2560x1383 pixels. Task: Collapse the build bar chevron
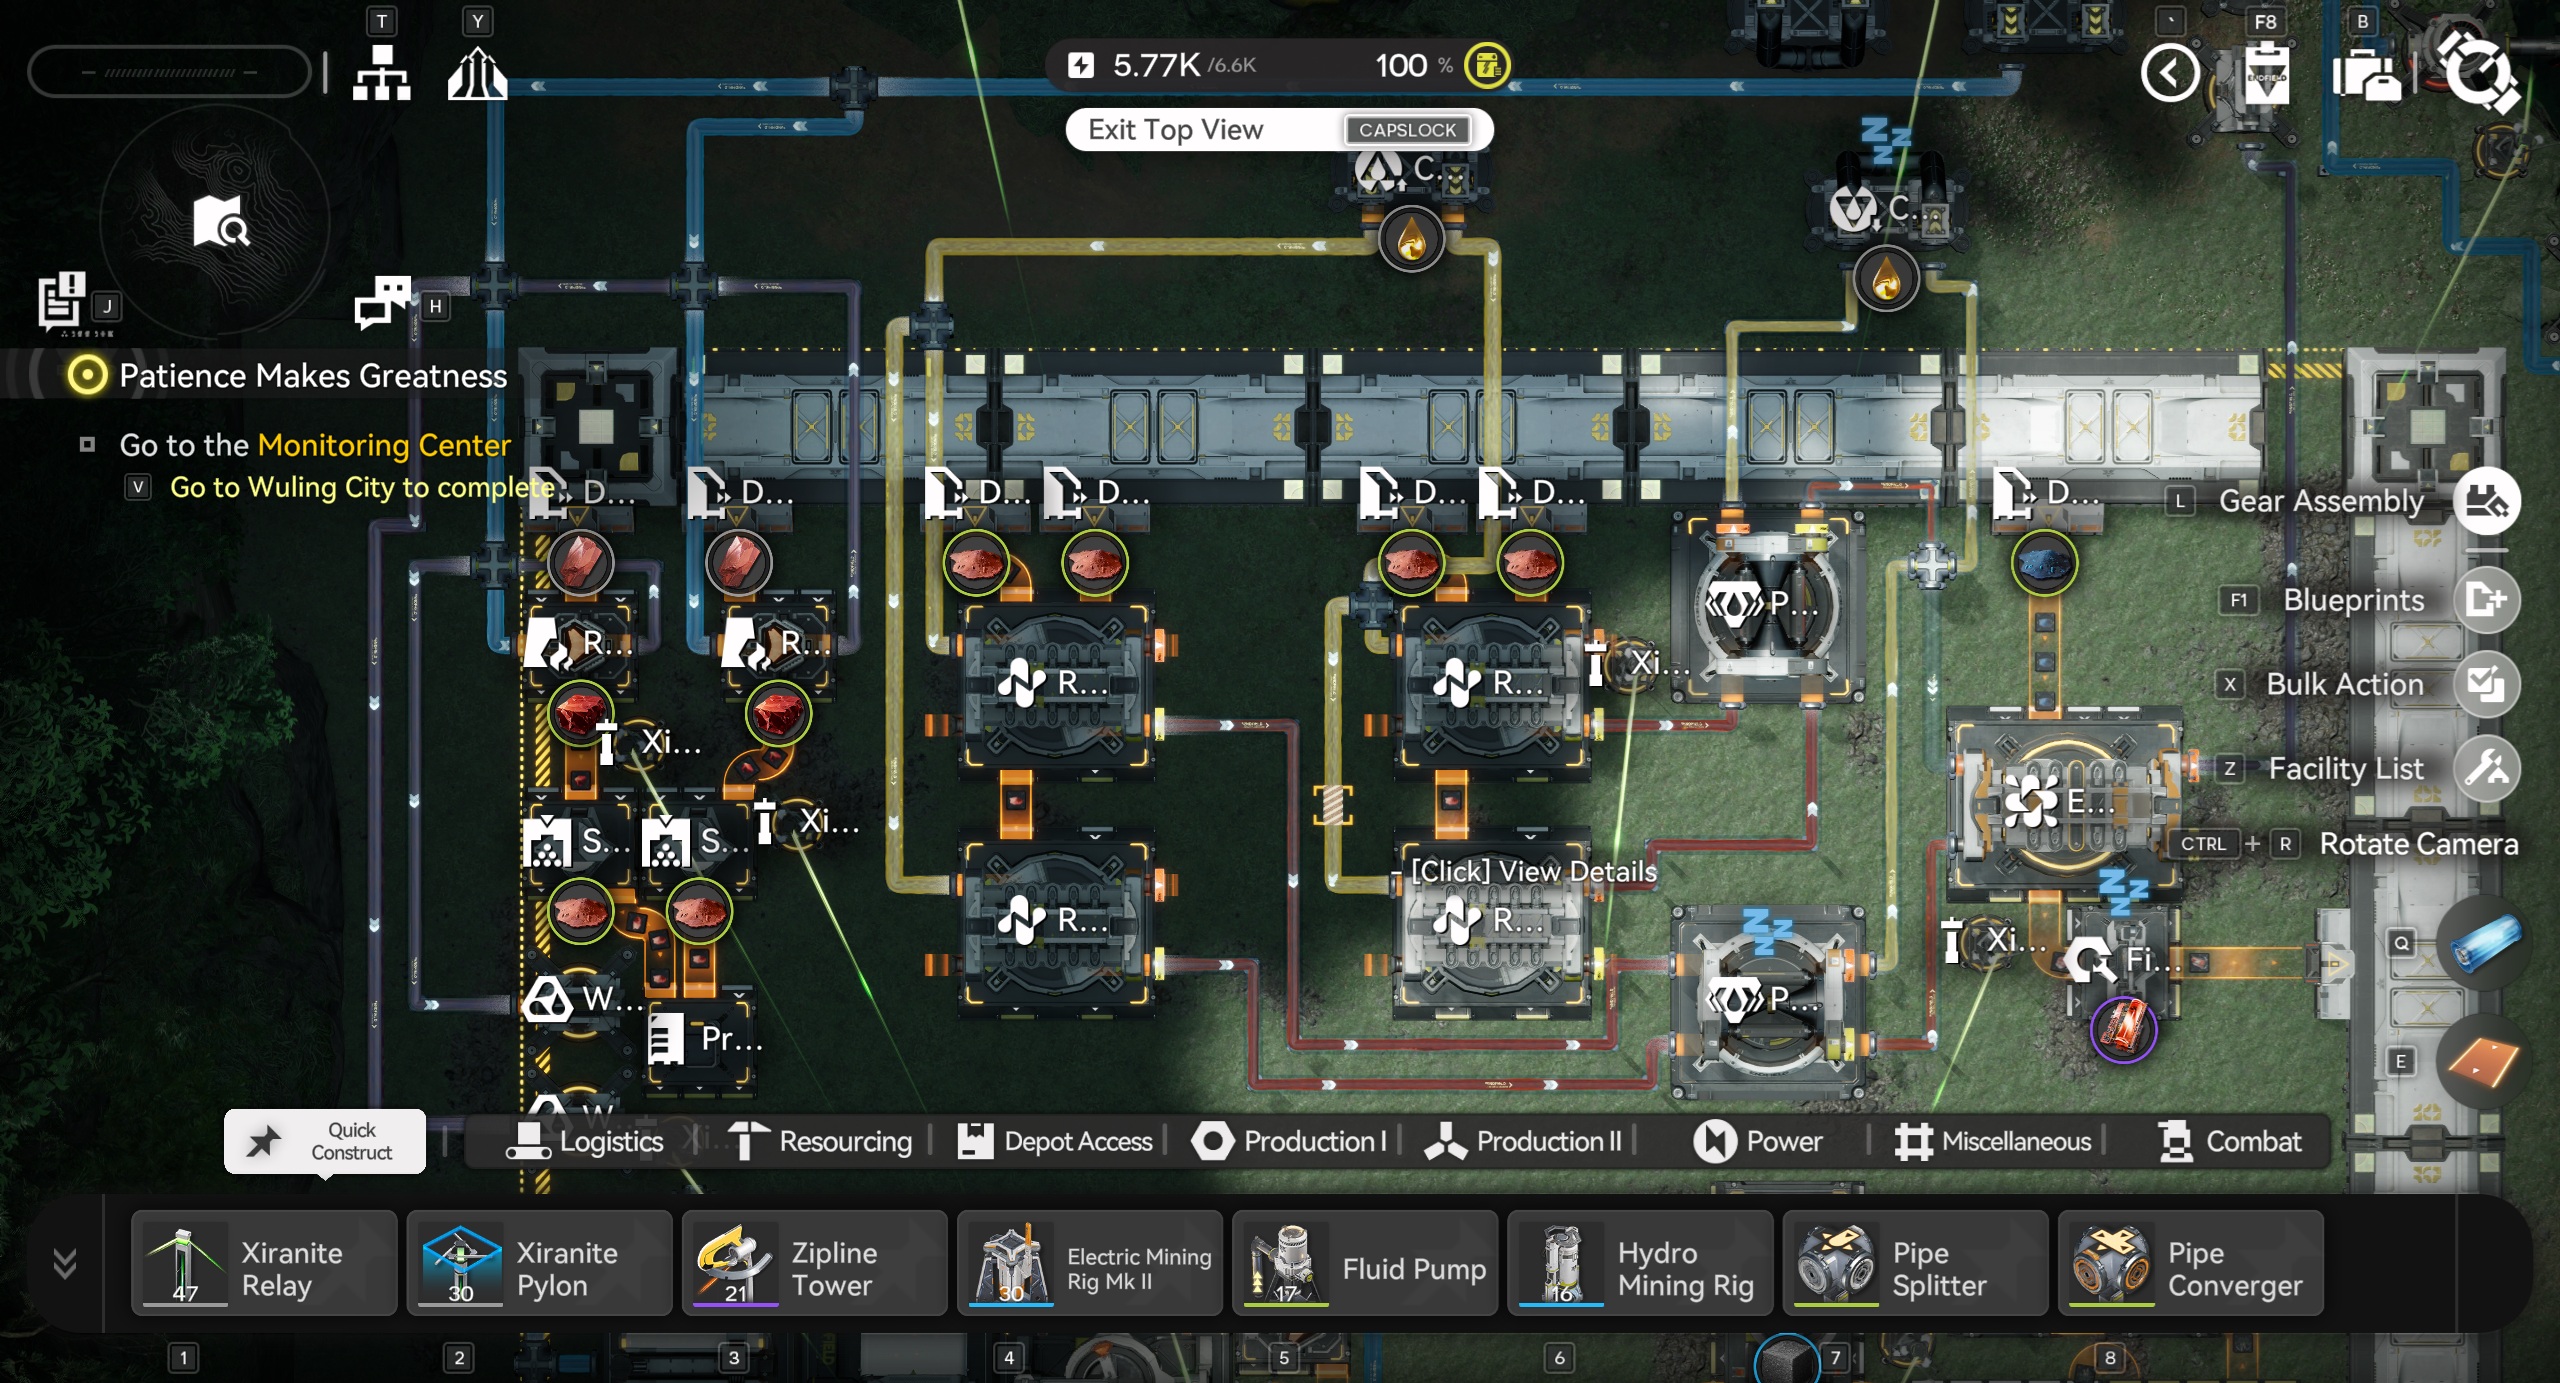(65, 1264)
